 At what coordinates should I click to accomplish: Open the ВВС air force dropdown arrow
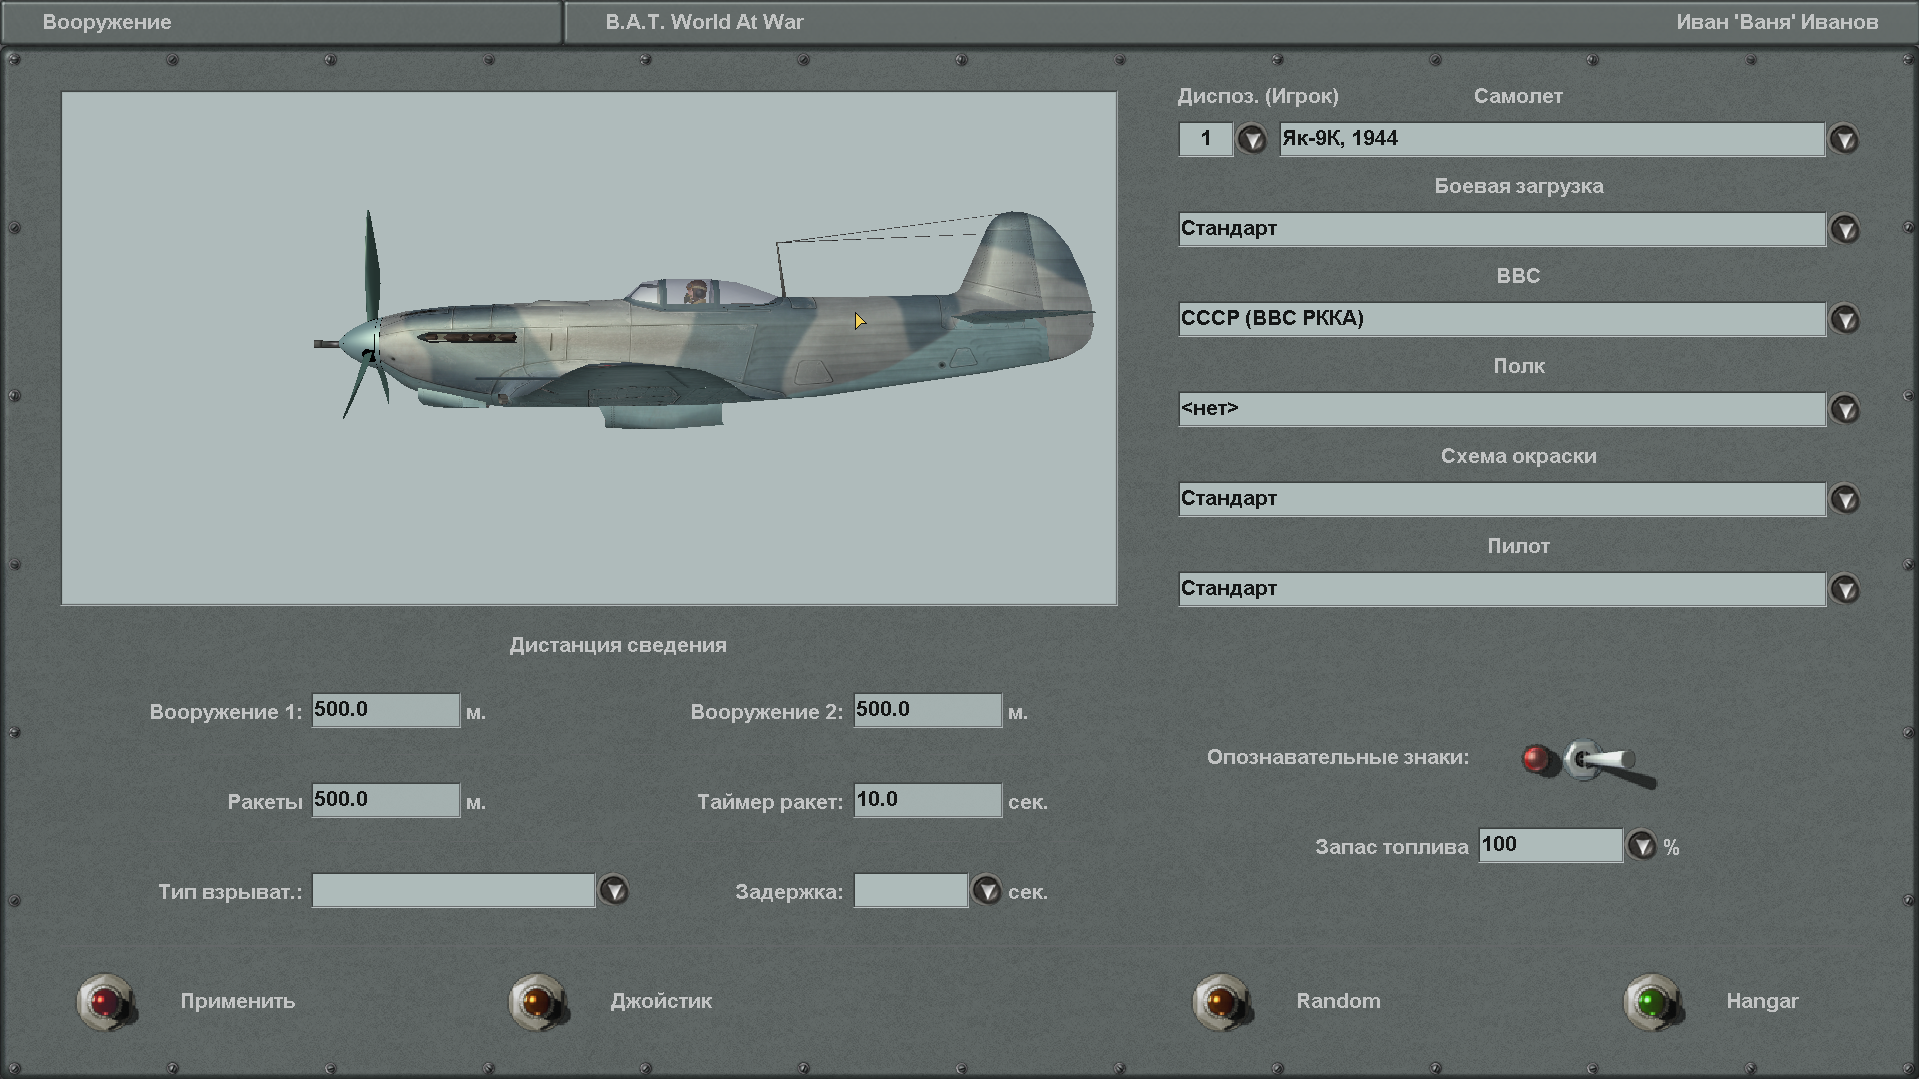pyautogui.click(x=1844, y=319)
